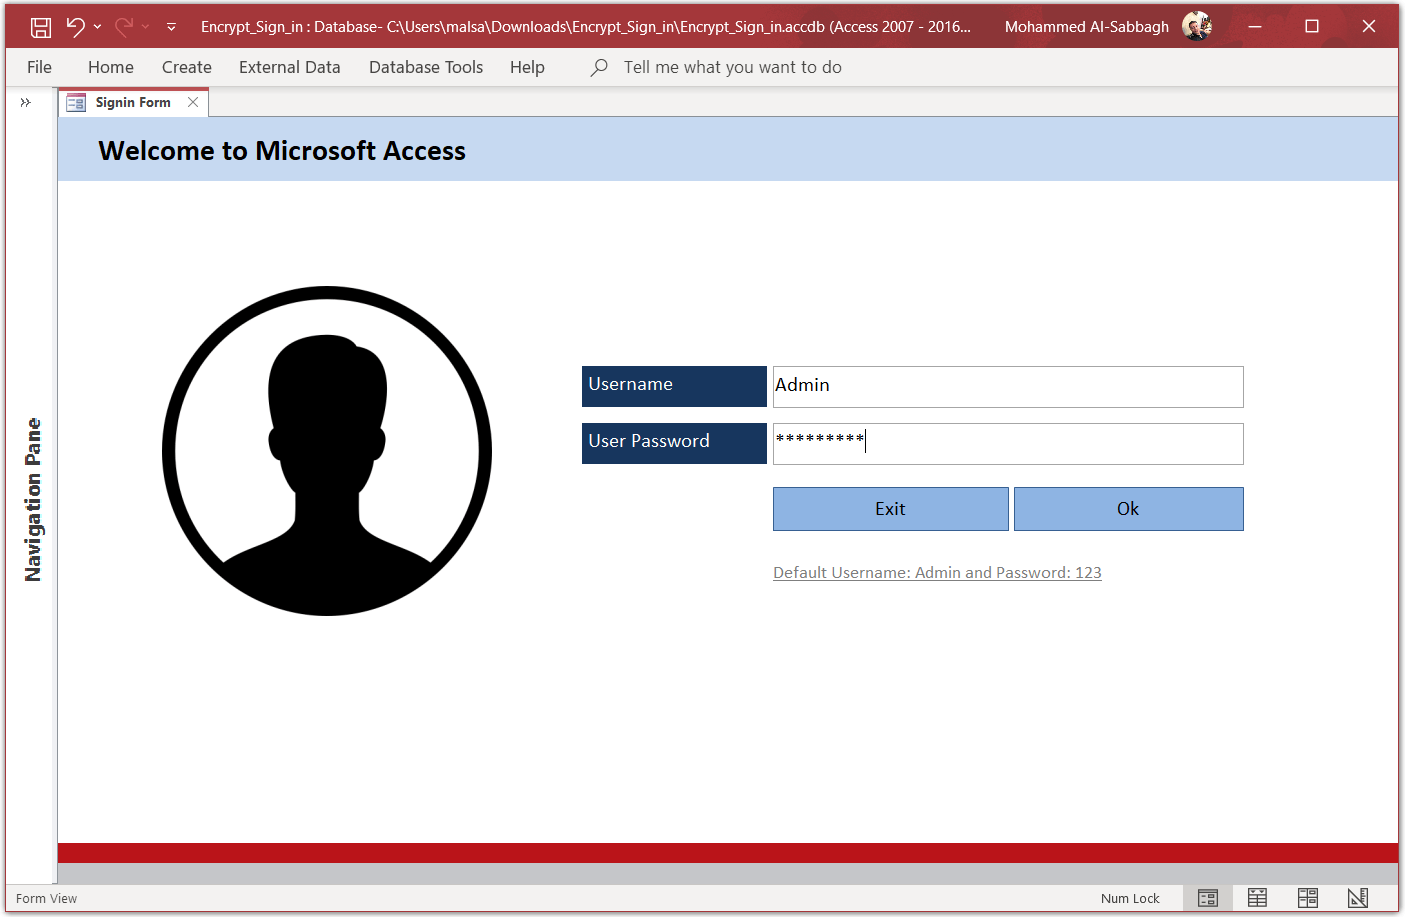Click the Signin Form tab form icon

(x=76, y=102)
